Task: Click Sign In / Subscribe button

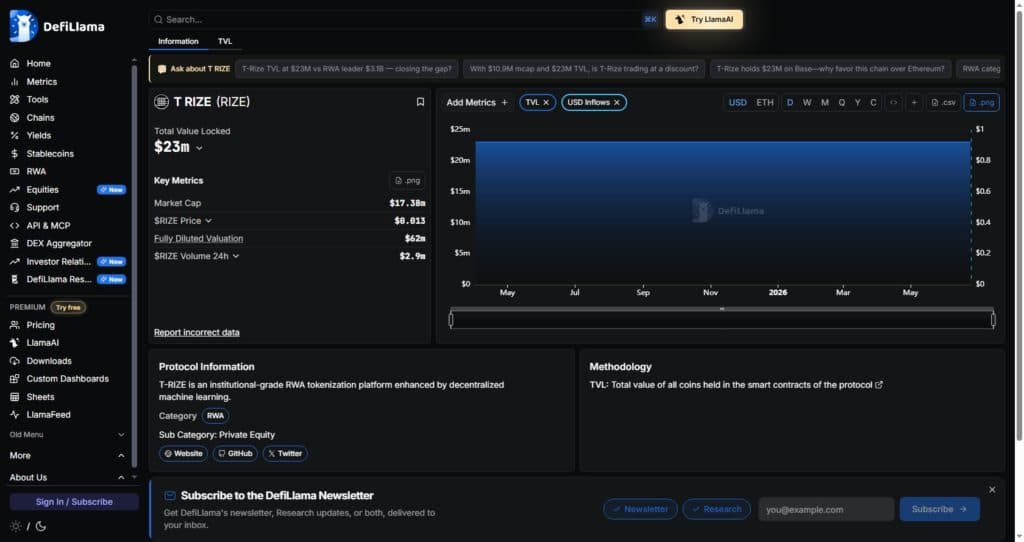Action: click(74, 502)
